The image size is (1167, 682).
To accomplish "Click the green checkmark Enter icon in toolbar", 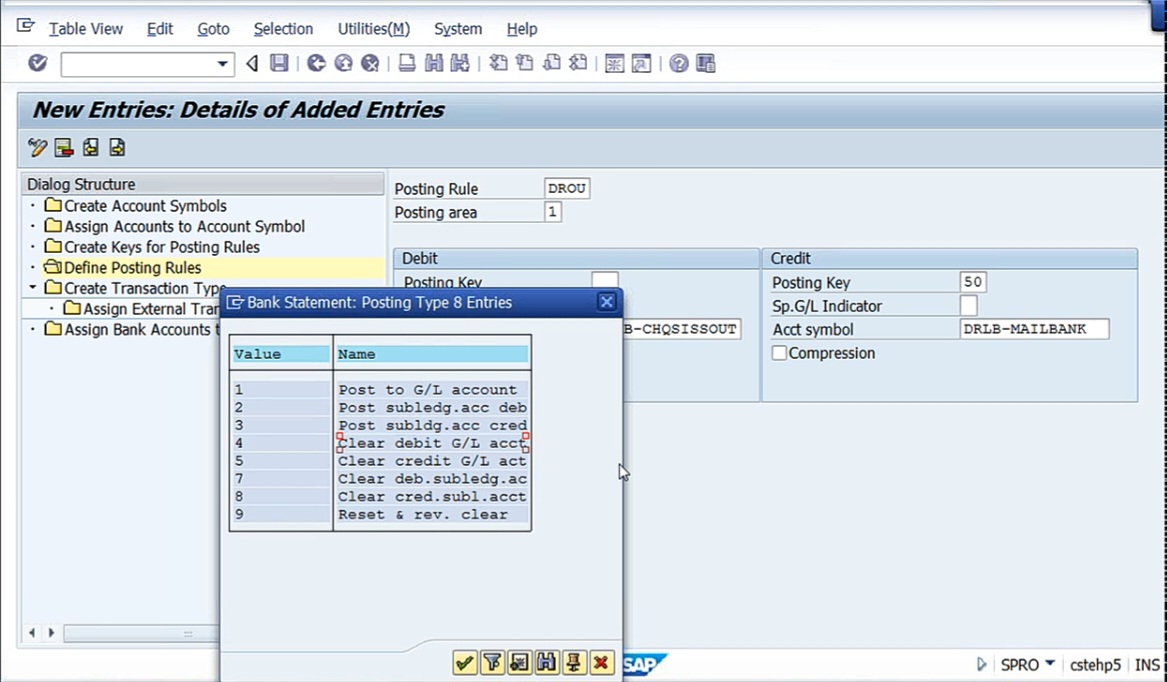I will coord(38,63).
